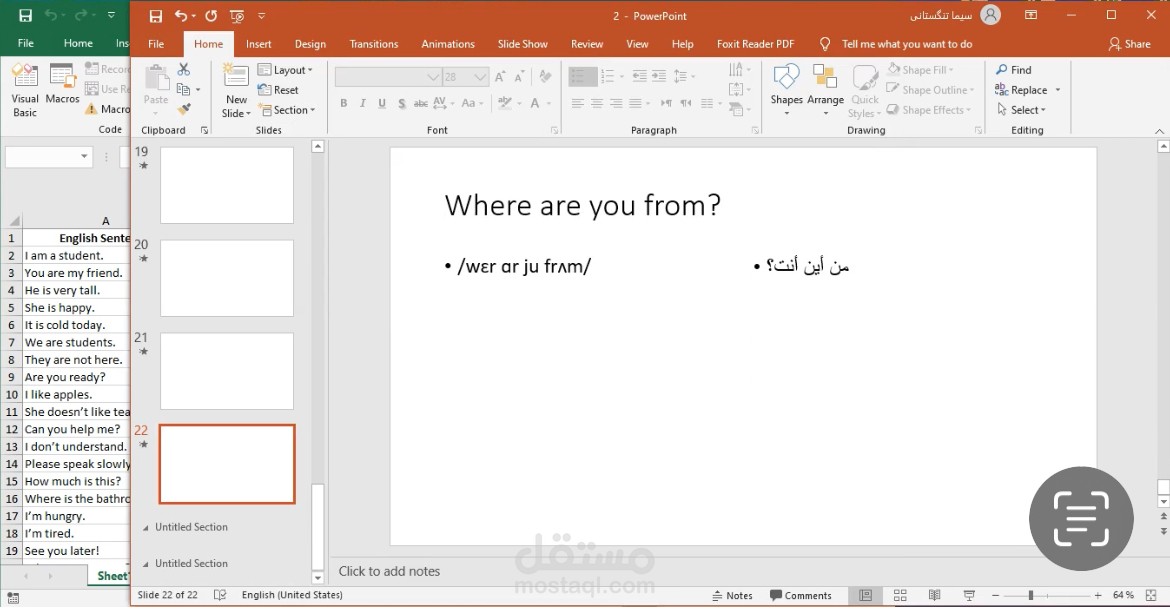Center align text
1170x610 pixels.
coord(597,103)
